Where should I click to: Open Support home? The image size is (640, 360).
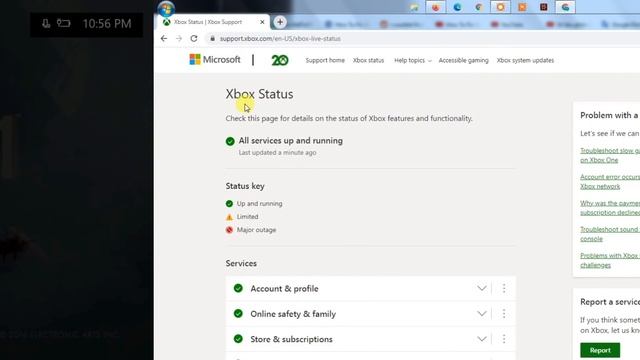pyautogui.click(x=325, y=60)
